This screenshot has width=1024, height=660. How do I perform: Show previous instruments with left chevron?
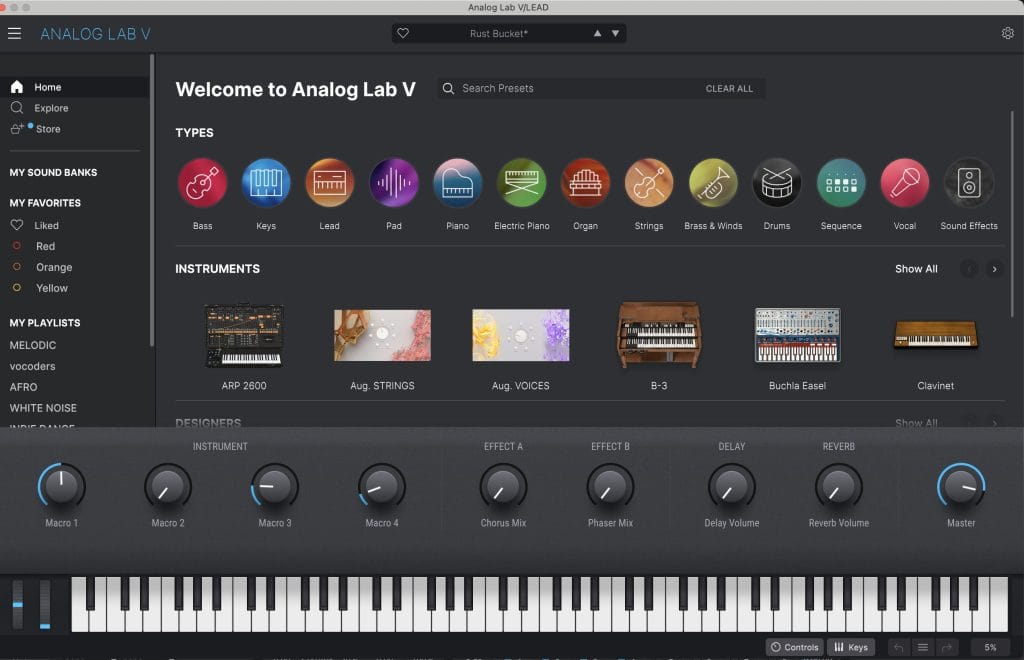[x=969, y=269]
